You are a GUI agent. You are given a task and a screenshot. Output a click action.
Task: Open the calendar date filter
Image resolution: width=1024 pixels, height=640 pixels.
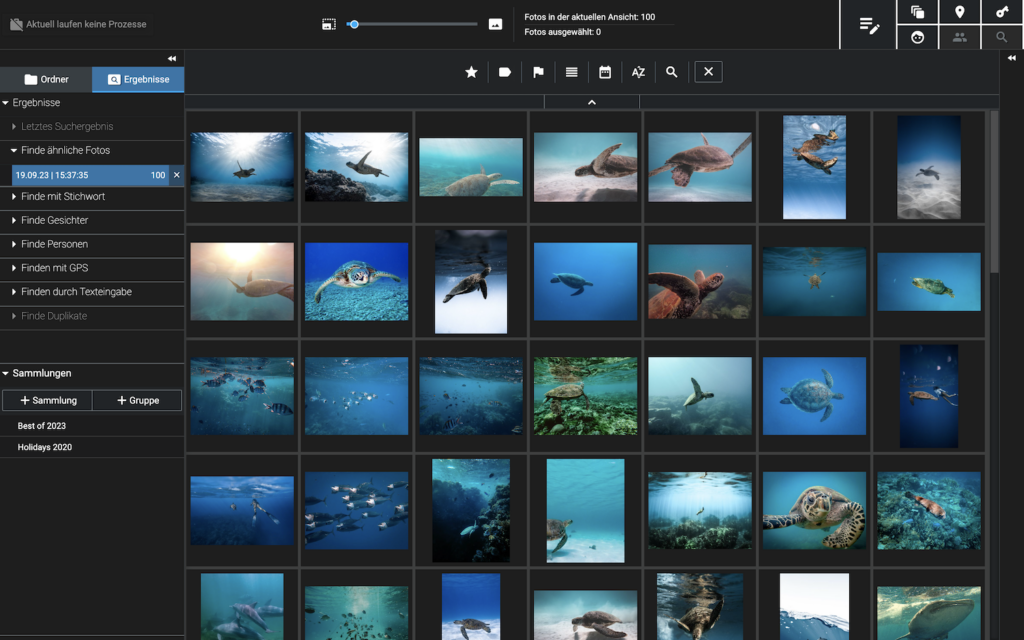[x=605, y=72]
